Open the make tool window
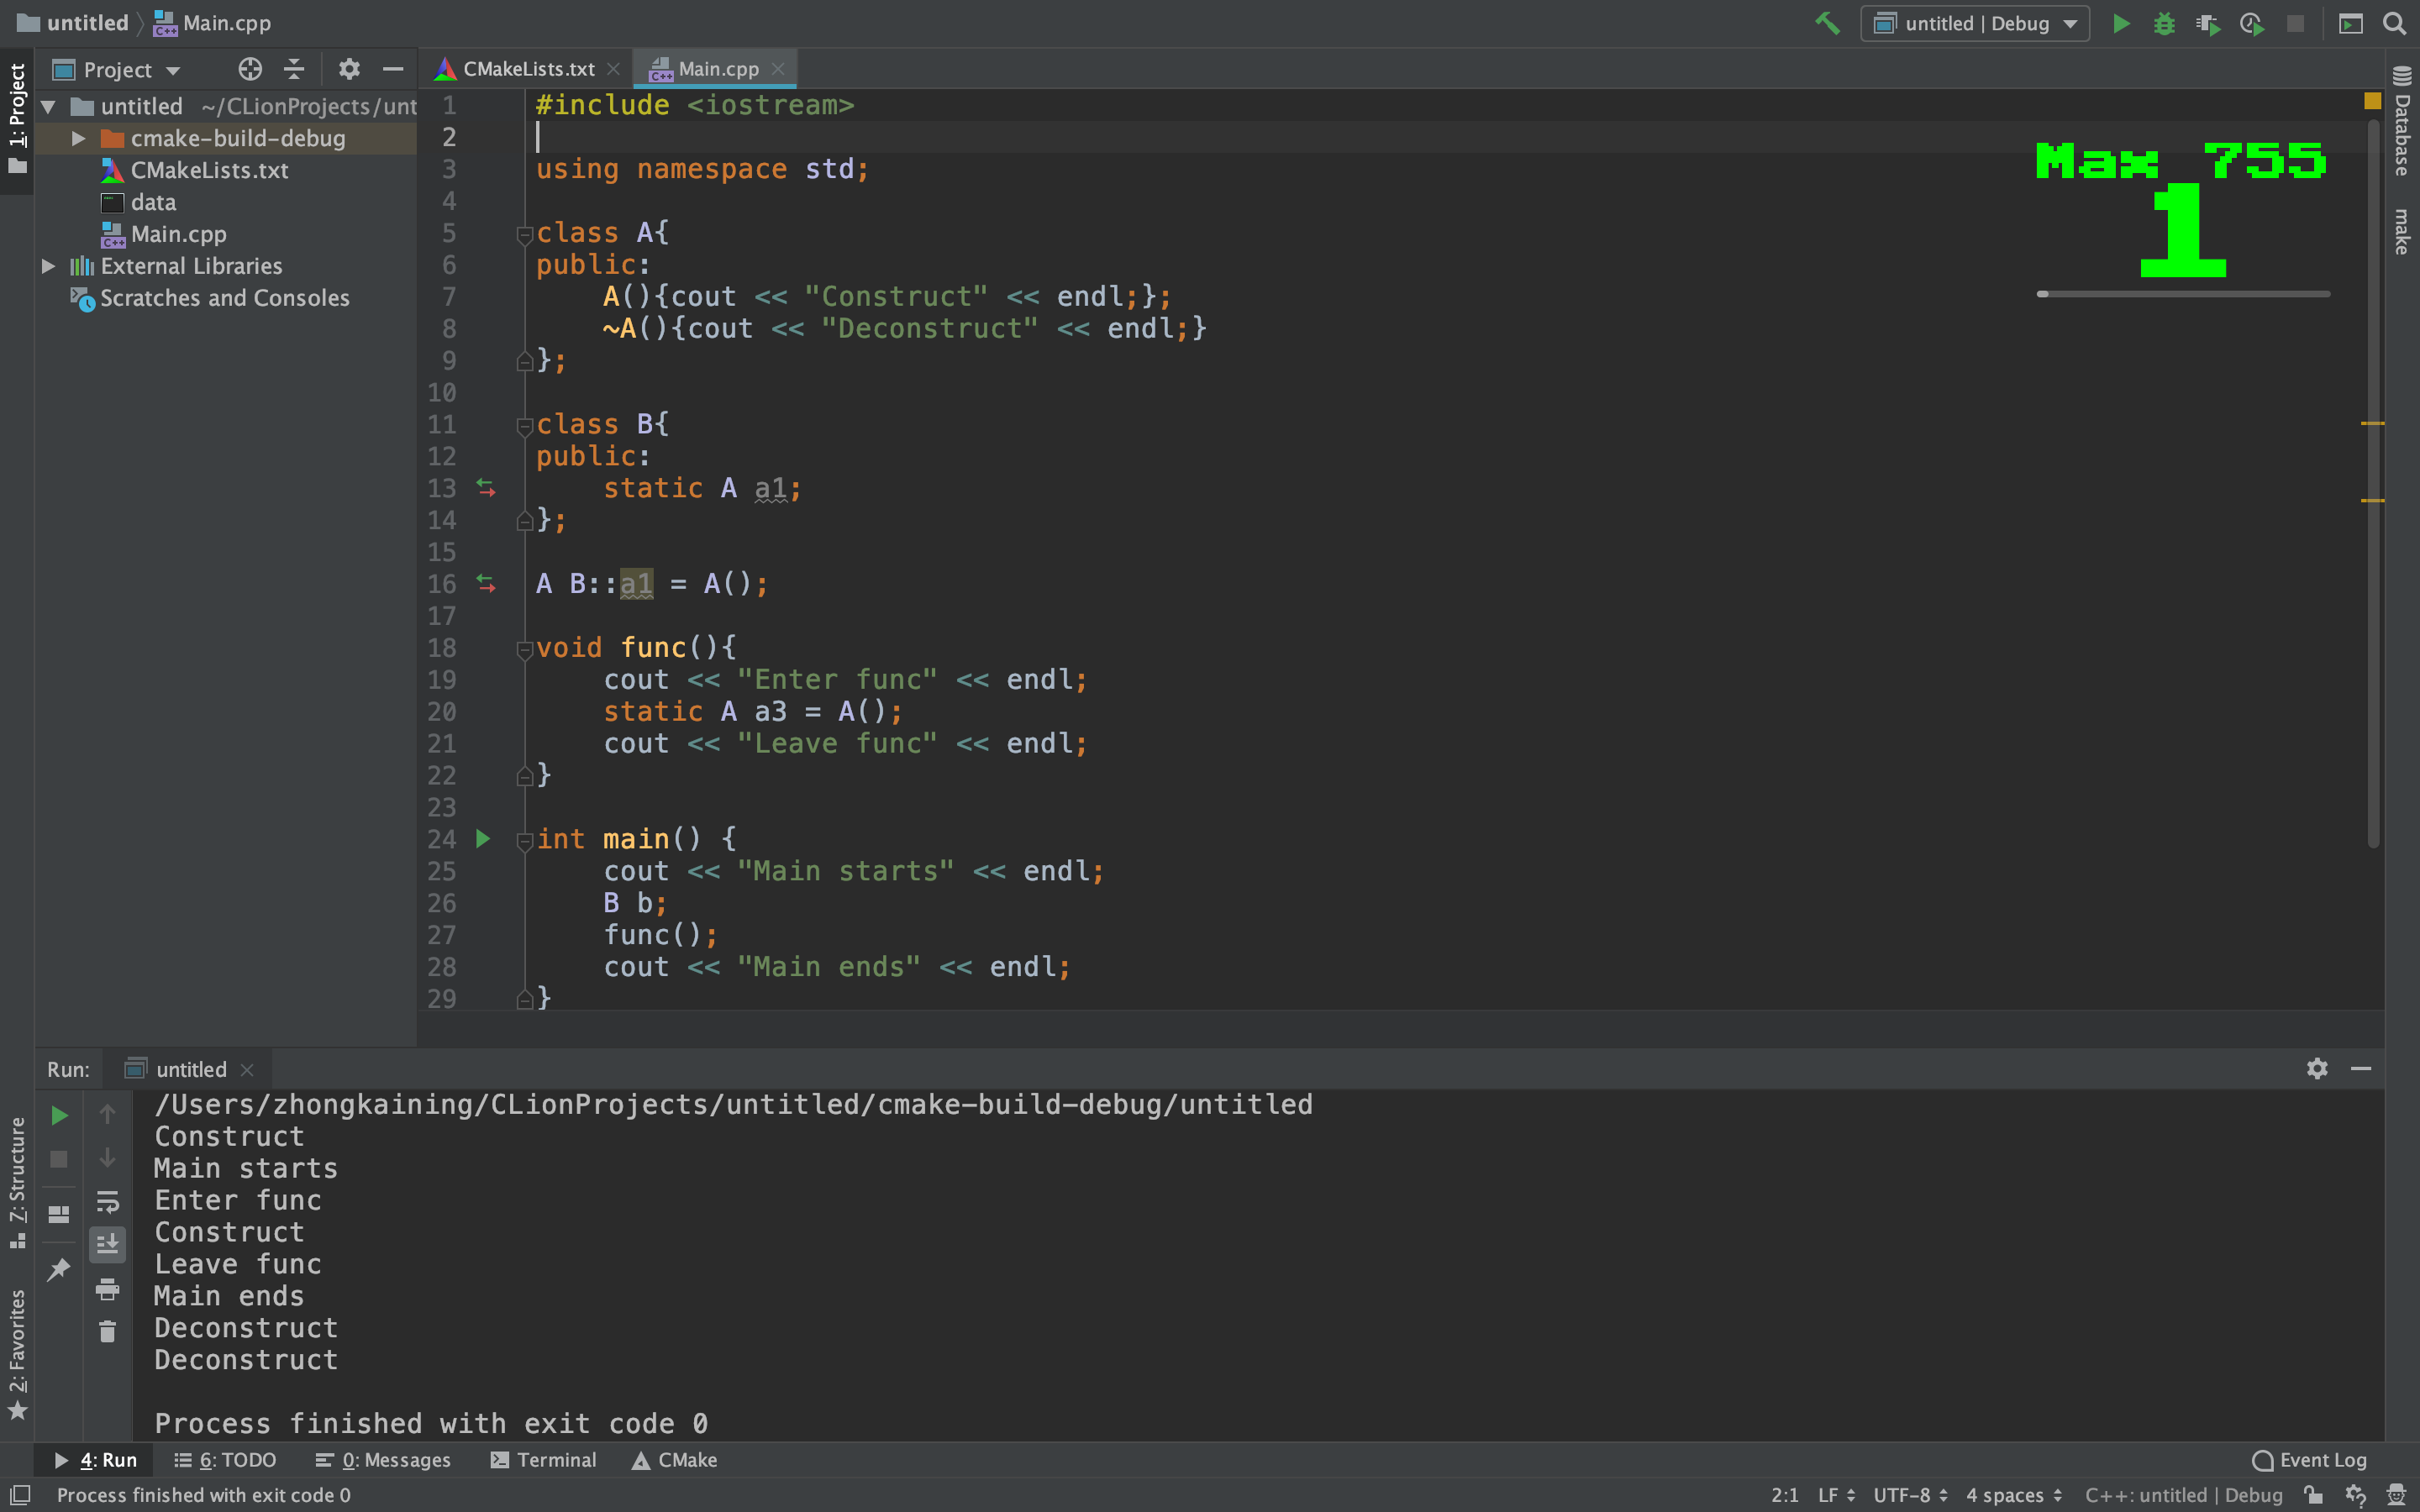The height and width of the screenshot is (1512, 2420). [2402, 232]
